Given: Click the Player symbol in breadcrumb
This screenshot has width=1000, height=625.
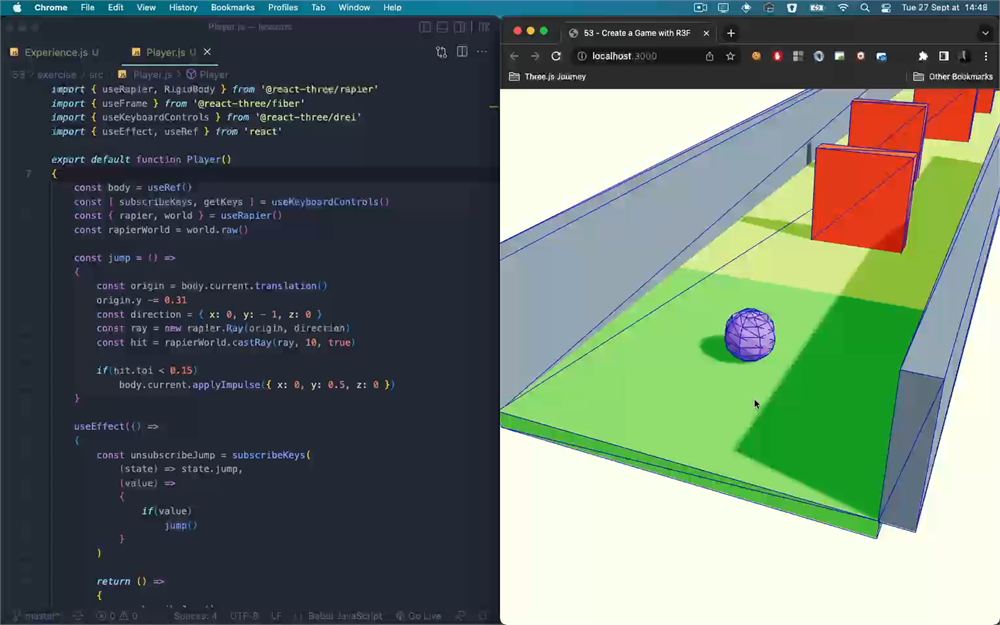Looking at the screenshot, I should [x=208, y=75].
